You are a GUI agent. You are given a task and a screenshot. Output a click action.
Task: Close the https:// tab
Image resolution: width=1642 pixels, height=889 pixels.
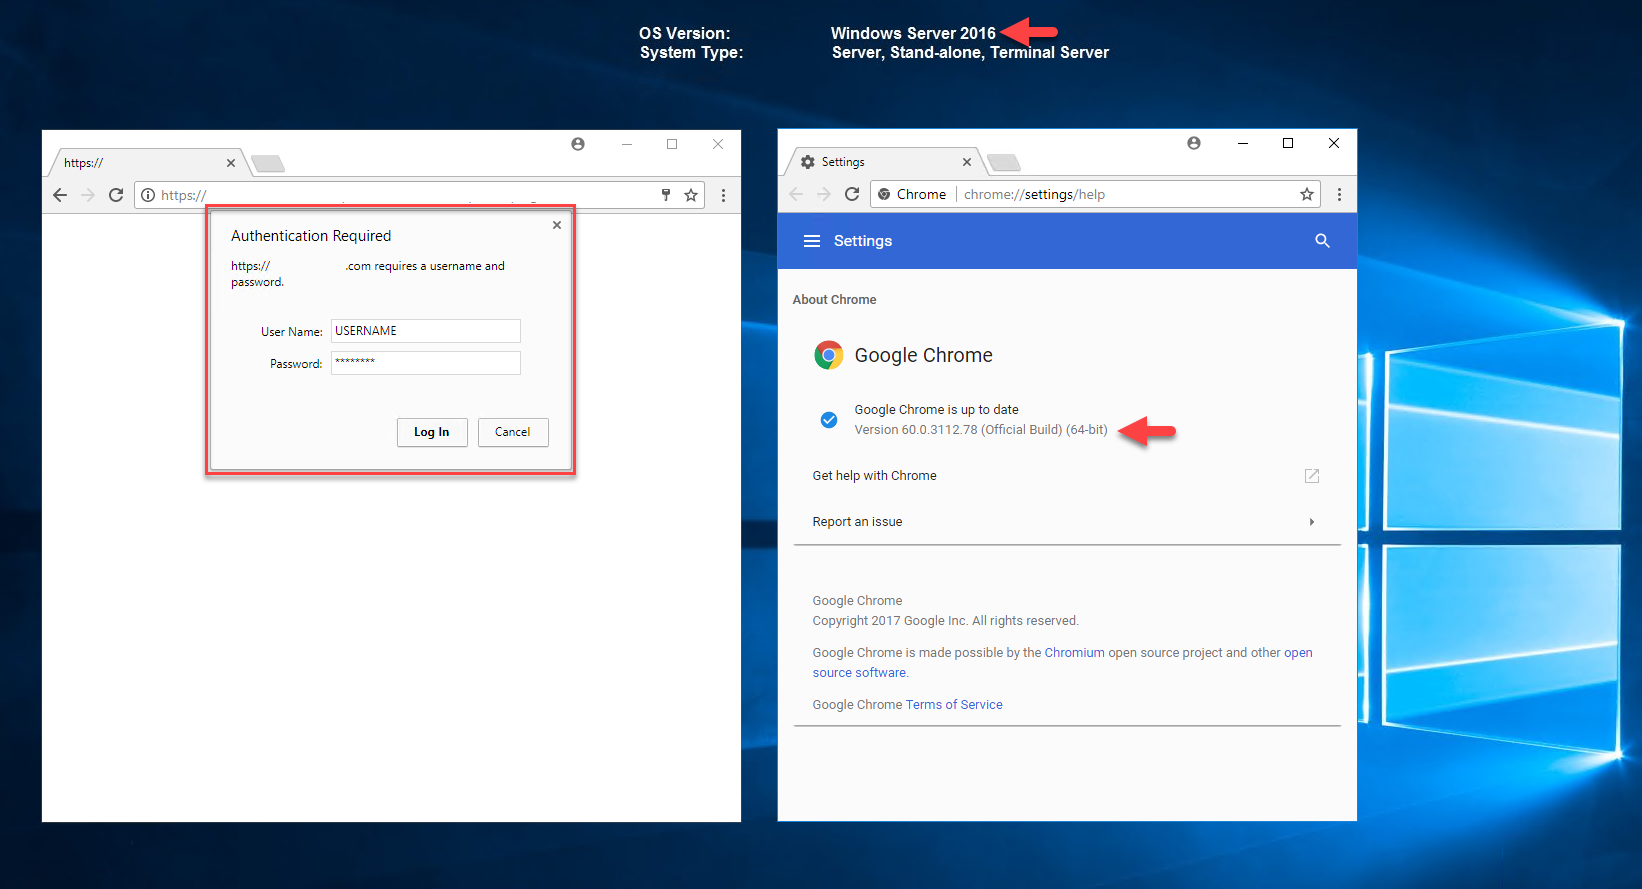pyautogui.click(x=231, y=163)
